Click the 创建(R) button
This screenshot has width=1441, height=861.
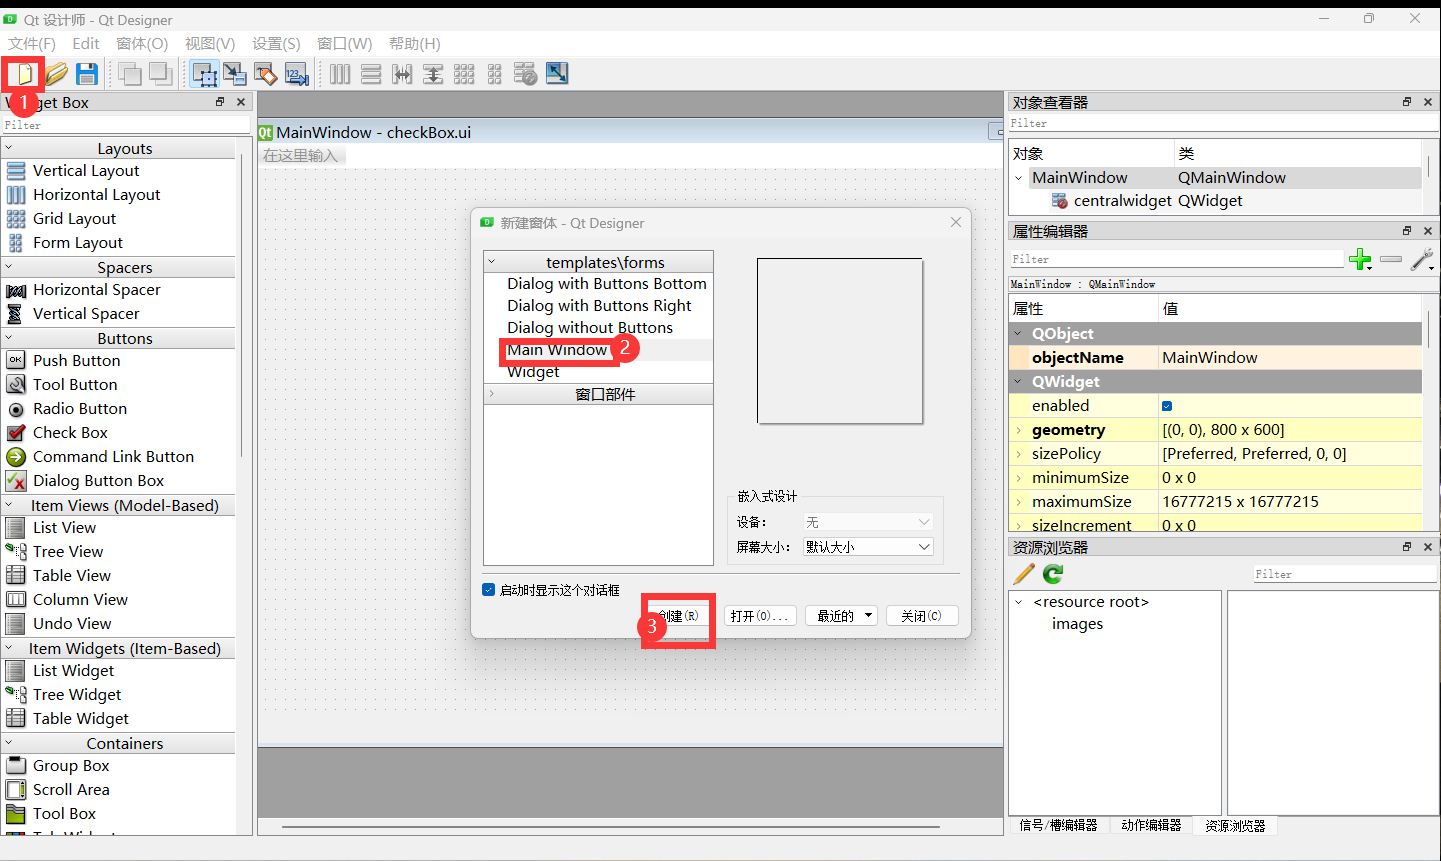click(678, 616)
